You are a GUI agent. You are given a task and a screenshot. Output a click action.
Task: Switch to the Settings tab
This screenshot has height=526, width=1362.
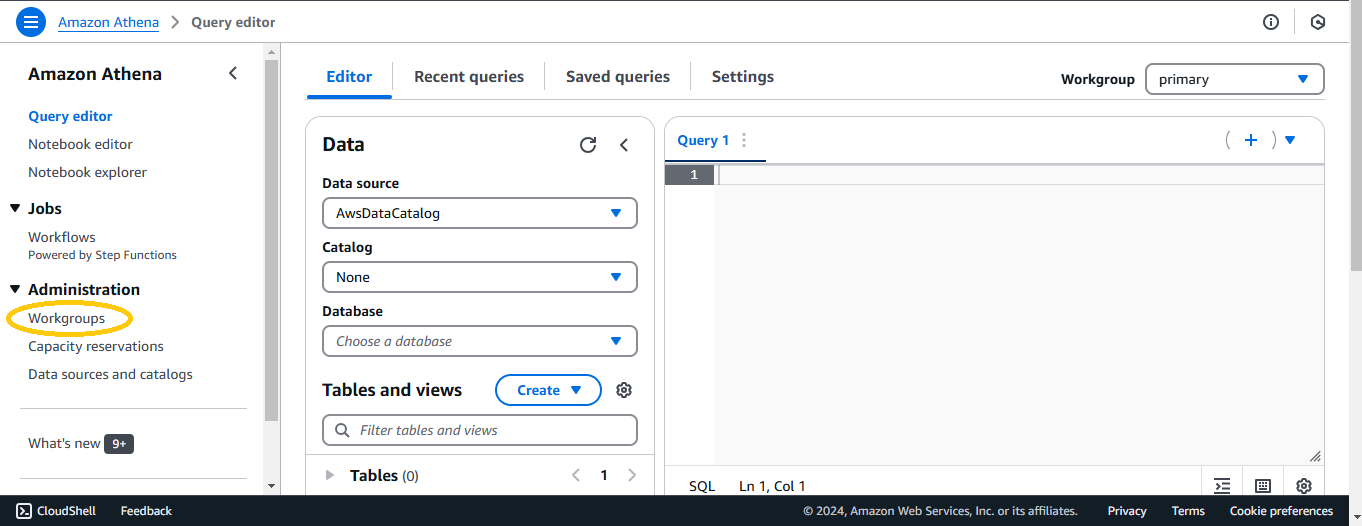[x=743, y=76]
